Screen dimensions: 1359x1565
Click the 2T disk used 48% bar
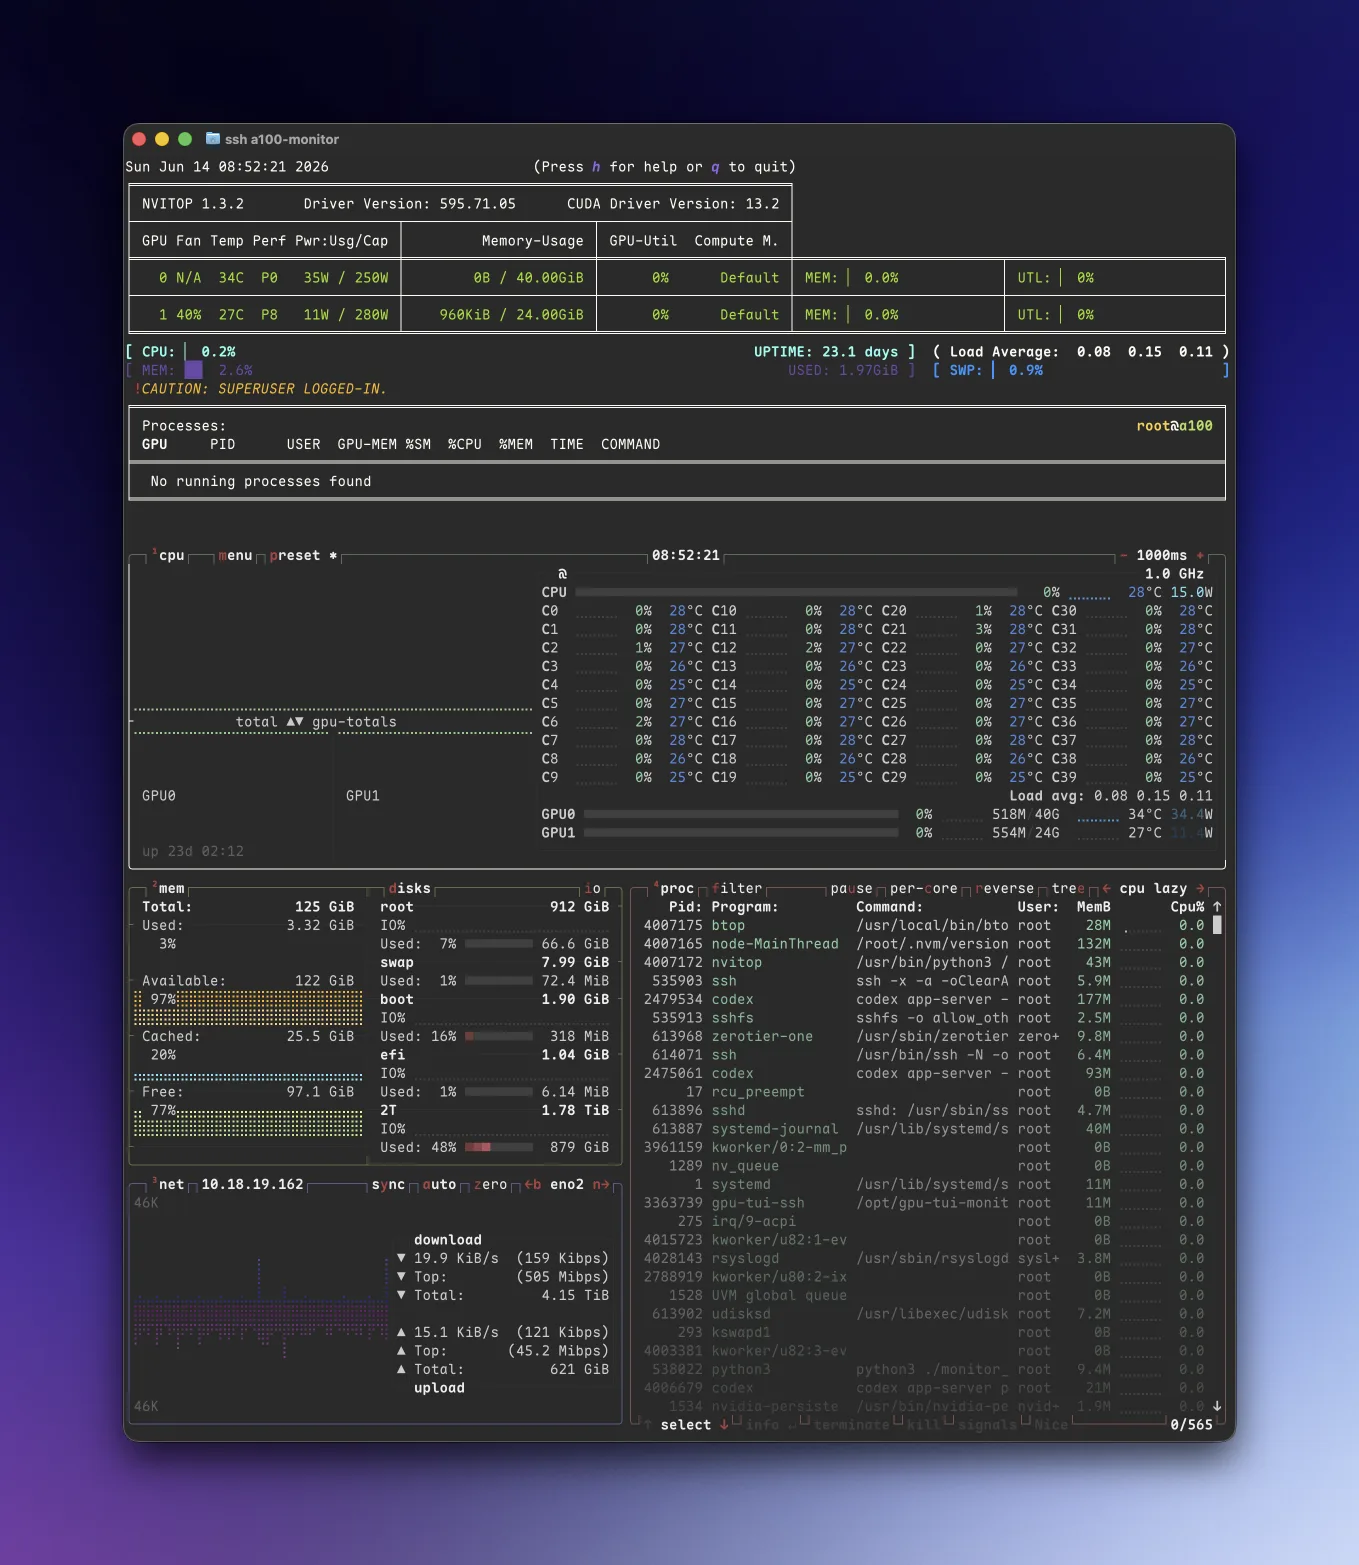click(x=499, y=1147)
